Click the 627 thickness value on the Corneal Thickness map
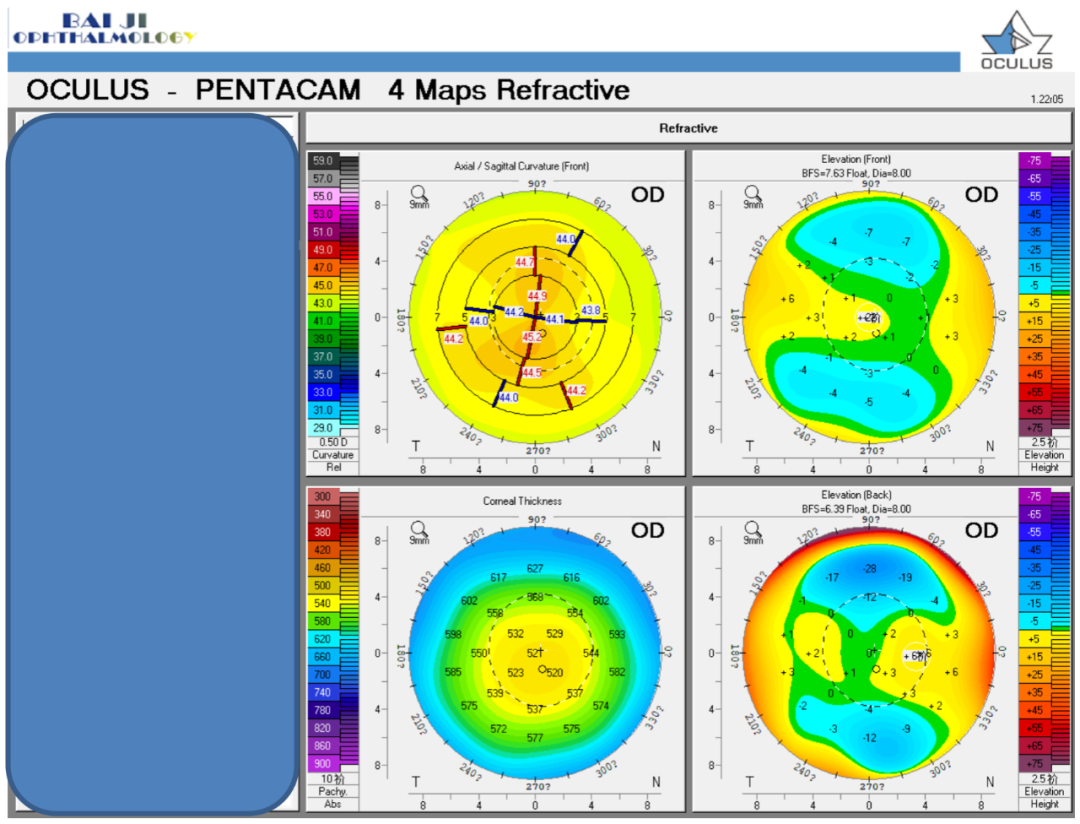Viewport: 1080px width, 824px height. coord(535,569)
